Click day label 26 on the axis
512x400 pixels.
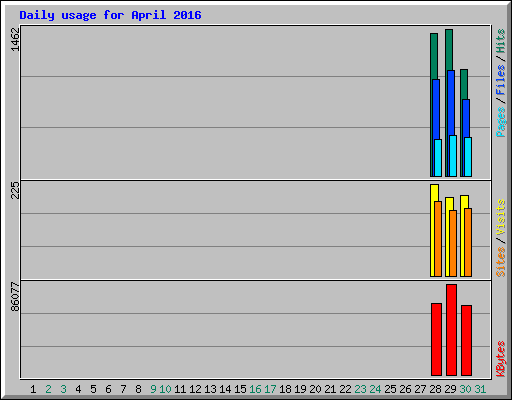pyautogui.click(x=405, y=389)
